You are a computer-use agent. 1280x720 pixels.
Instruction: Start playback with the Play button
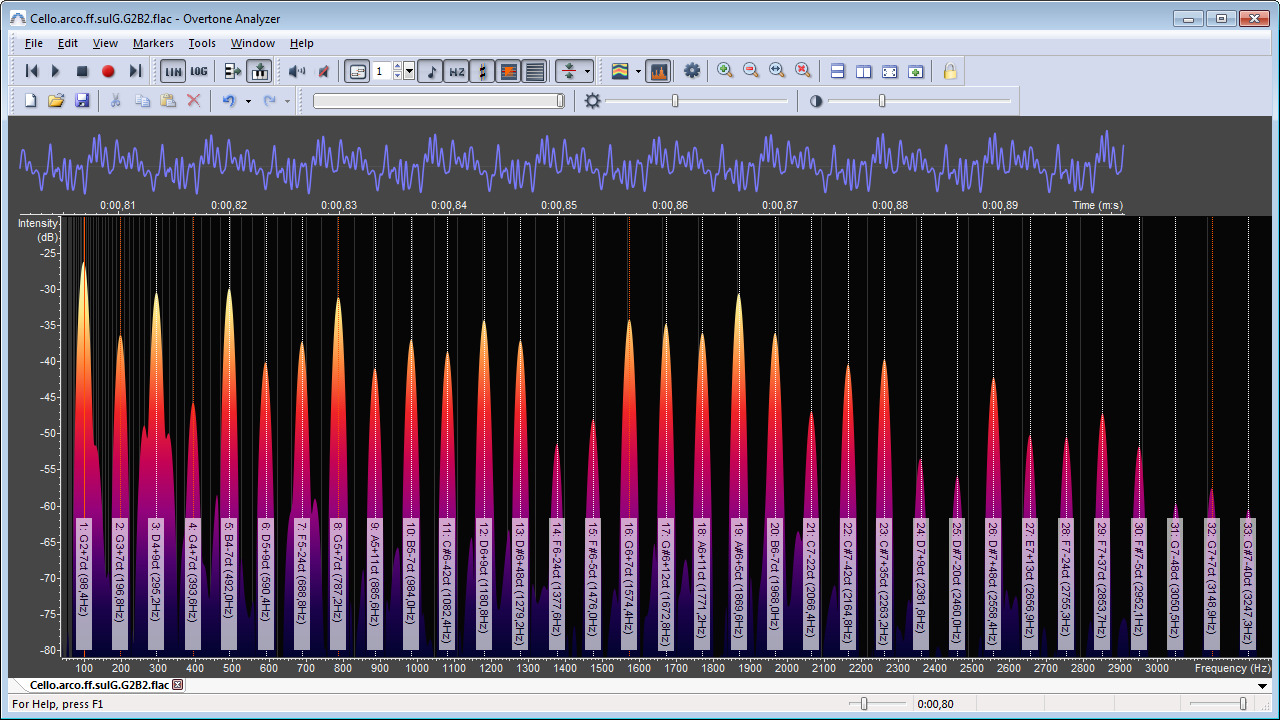(x=56, y=71)
